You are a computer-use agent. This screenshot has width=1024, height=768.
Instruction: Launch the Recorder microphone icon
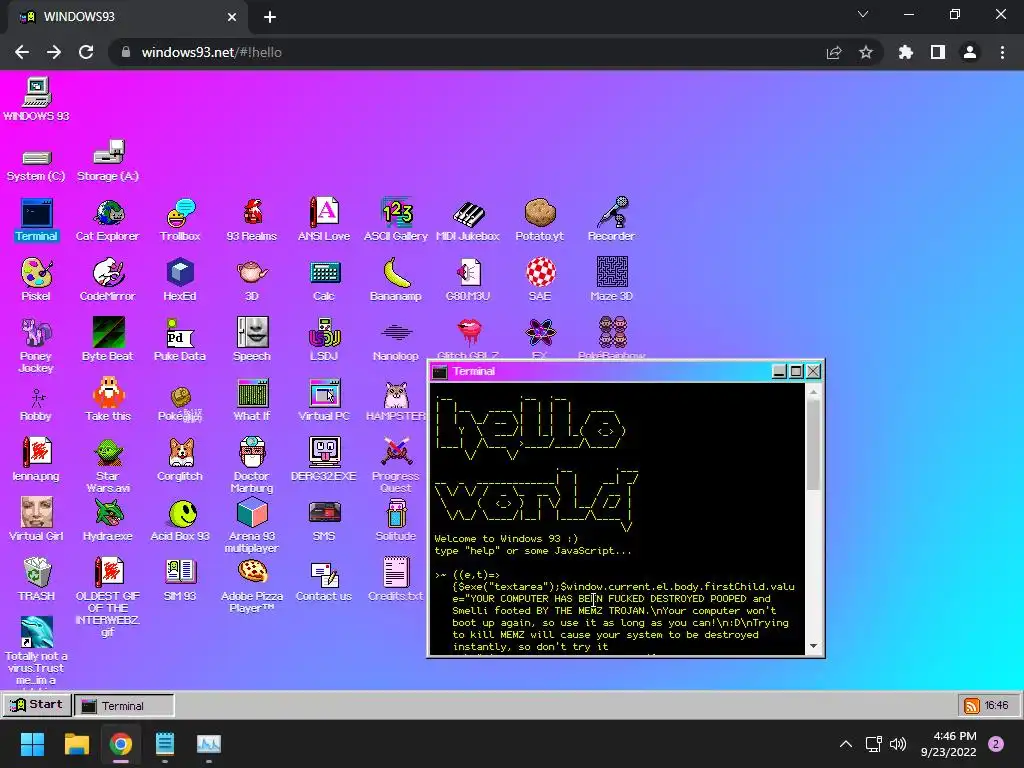point(612,212)
